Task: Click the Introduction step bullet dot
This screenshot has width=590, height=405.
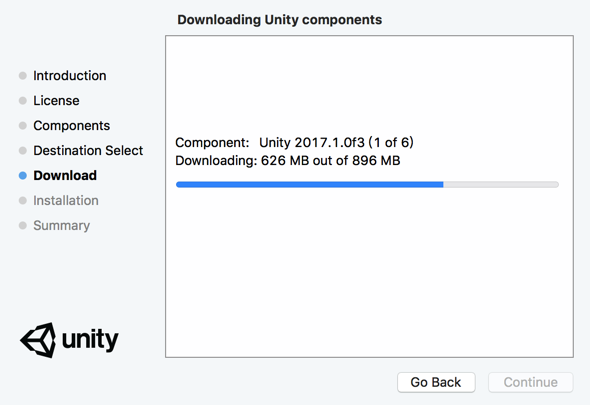Action: click(23, 76)
